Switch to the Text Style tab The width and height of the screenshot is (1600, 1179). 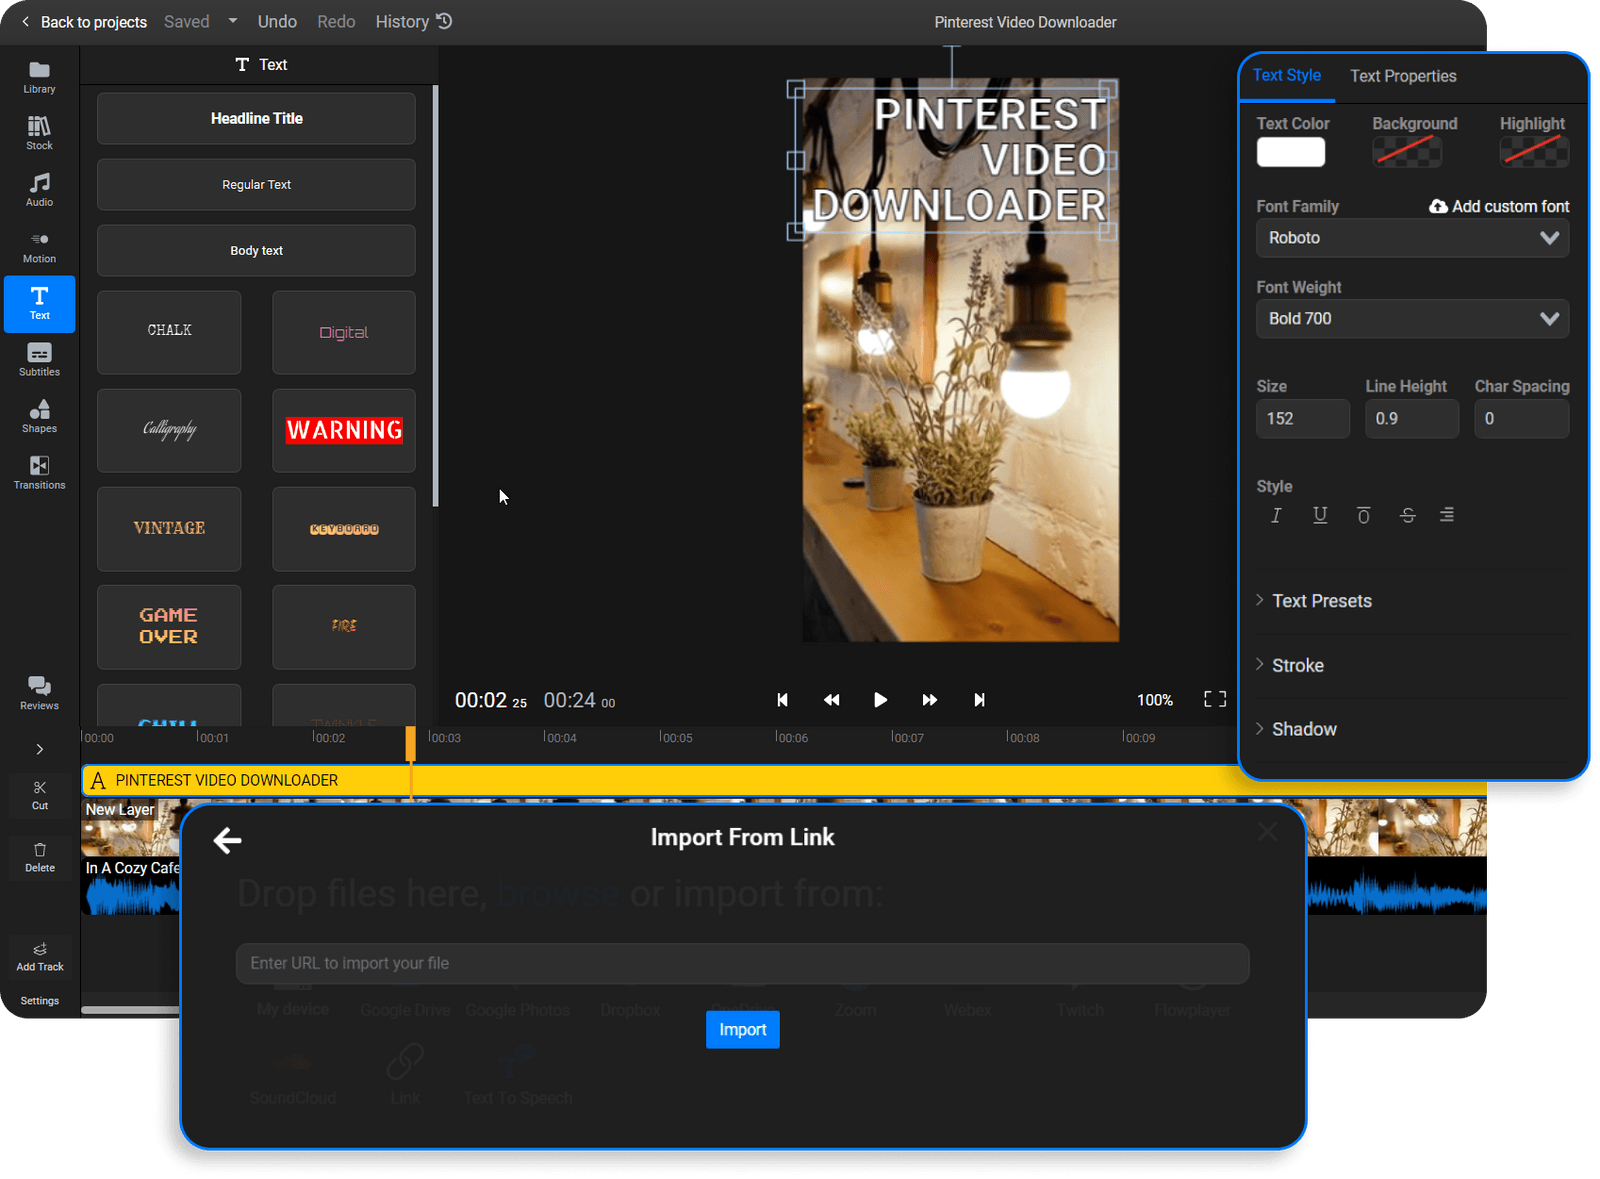[1287, 75]
